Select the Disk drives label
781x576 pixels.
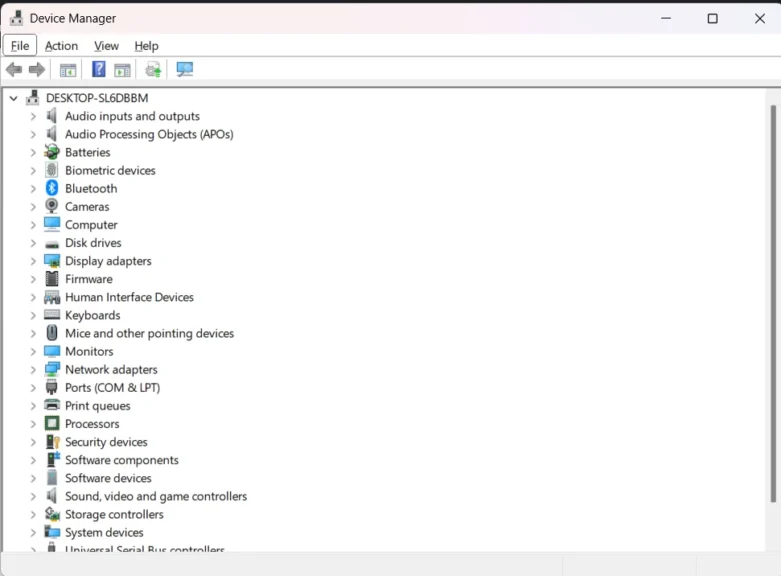93,243
